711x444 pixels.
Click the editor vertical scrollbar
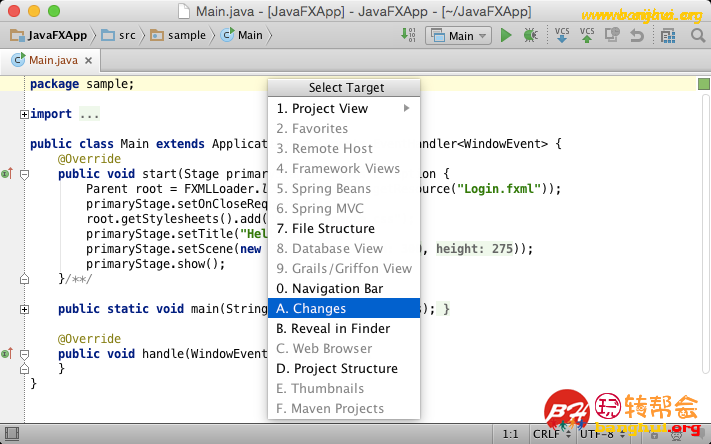(x=706, y=236)
